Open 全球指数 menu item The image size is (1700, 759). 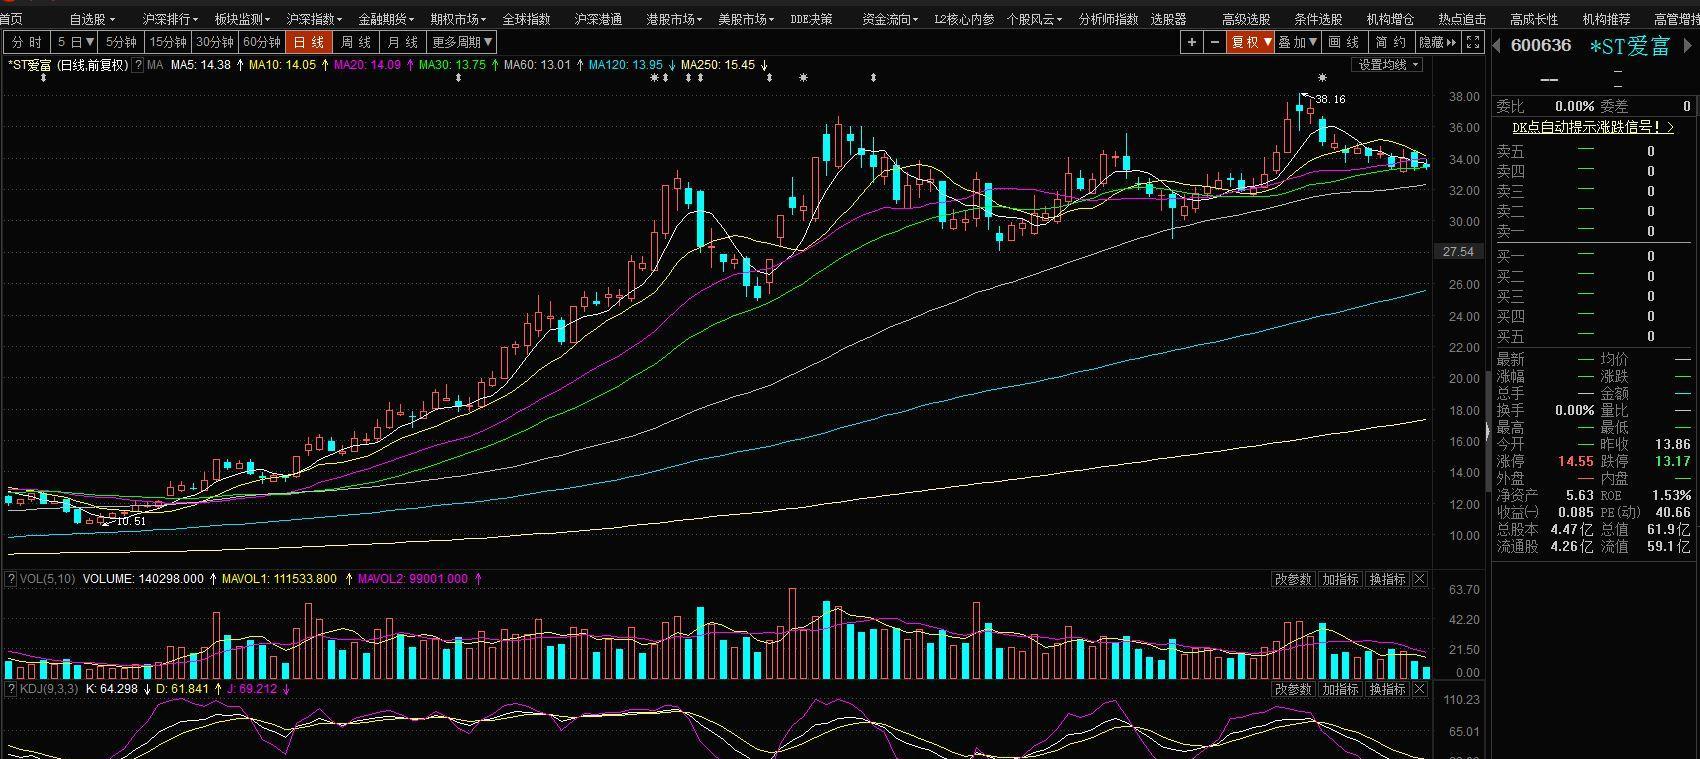526,19
